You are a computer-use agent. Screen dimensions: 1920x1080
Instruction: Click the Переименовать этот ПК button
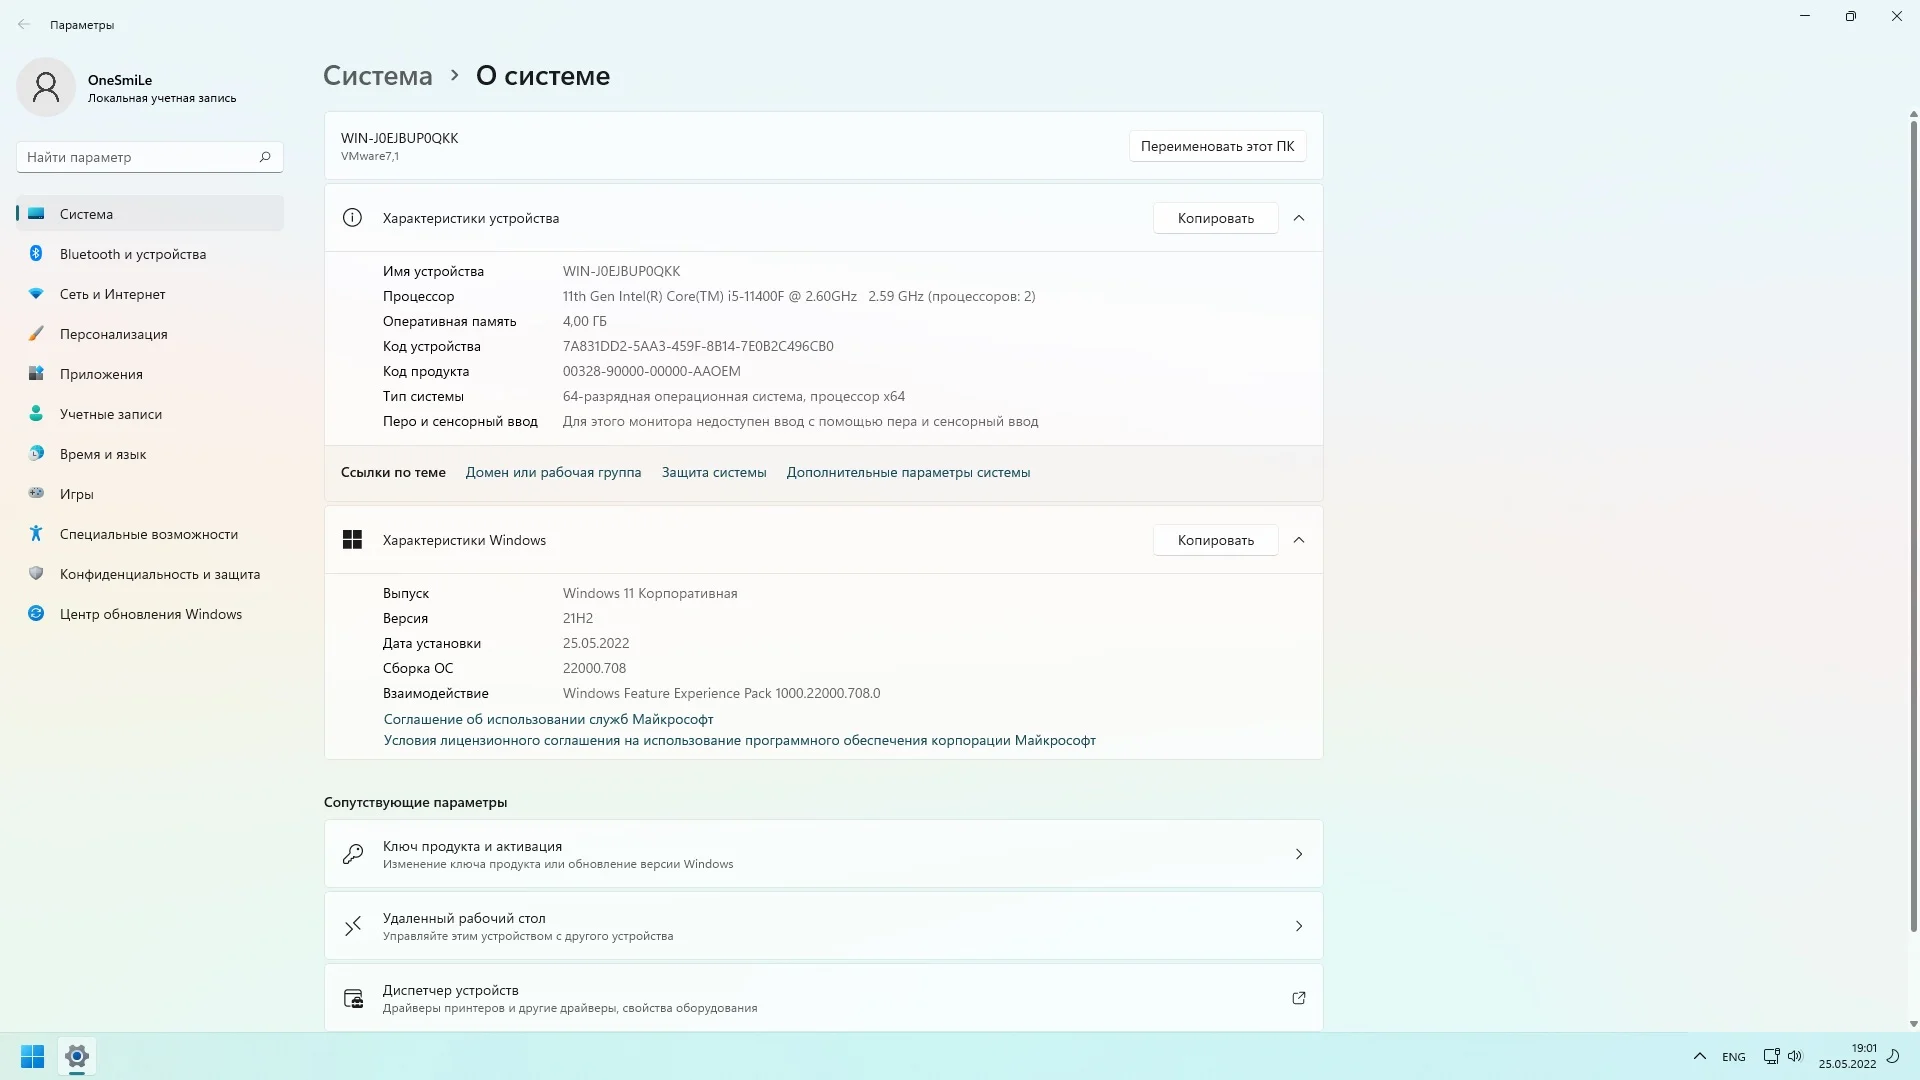[x=1216, y=146]
